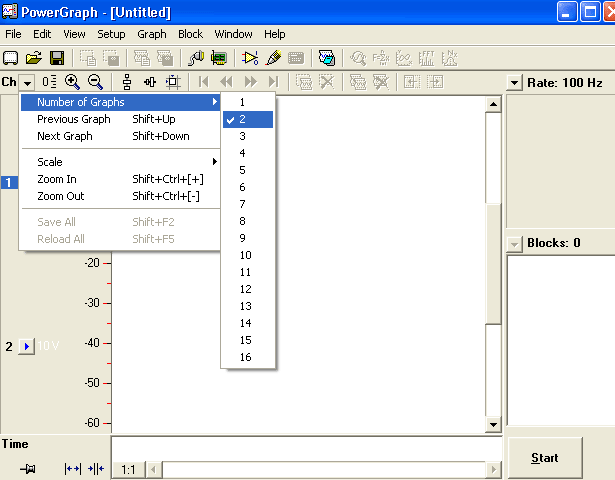This screenshot has height=480, width=615.
Task: Click horizontal scrollbar right arrow
Action: pos(493,469)
